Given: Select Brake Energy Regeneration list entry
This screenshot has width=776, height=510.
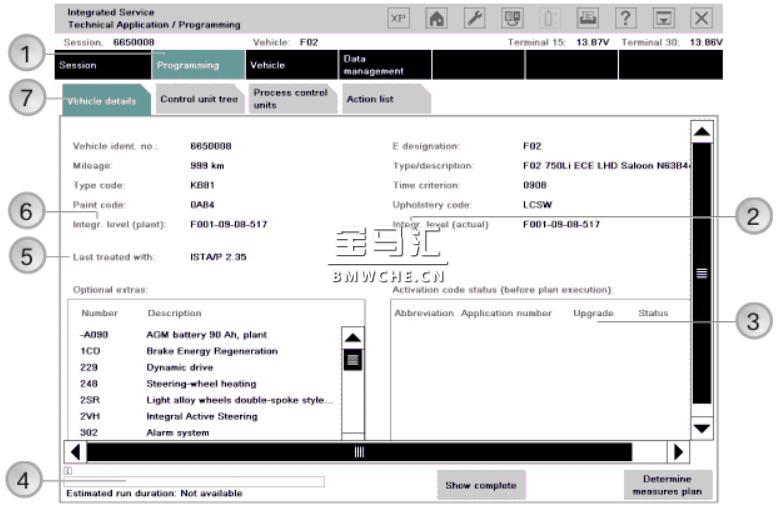Looking at the screenshot, I should (x=211, y=351).
